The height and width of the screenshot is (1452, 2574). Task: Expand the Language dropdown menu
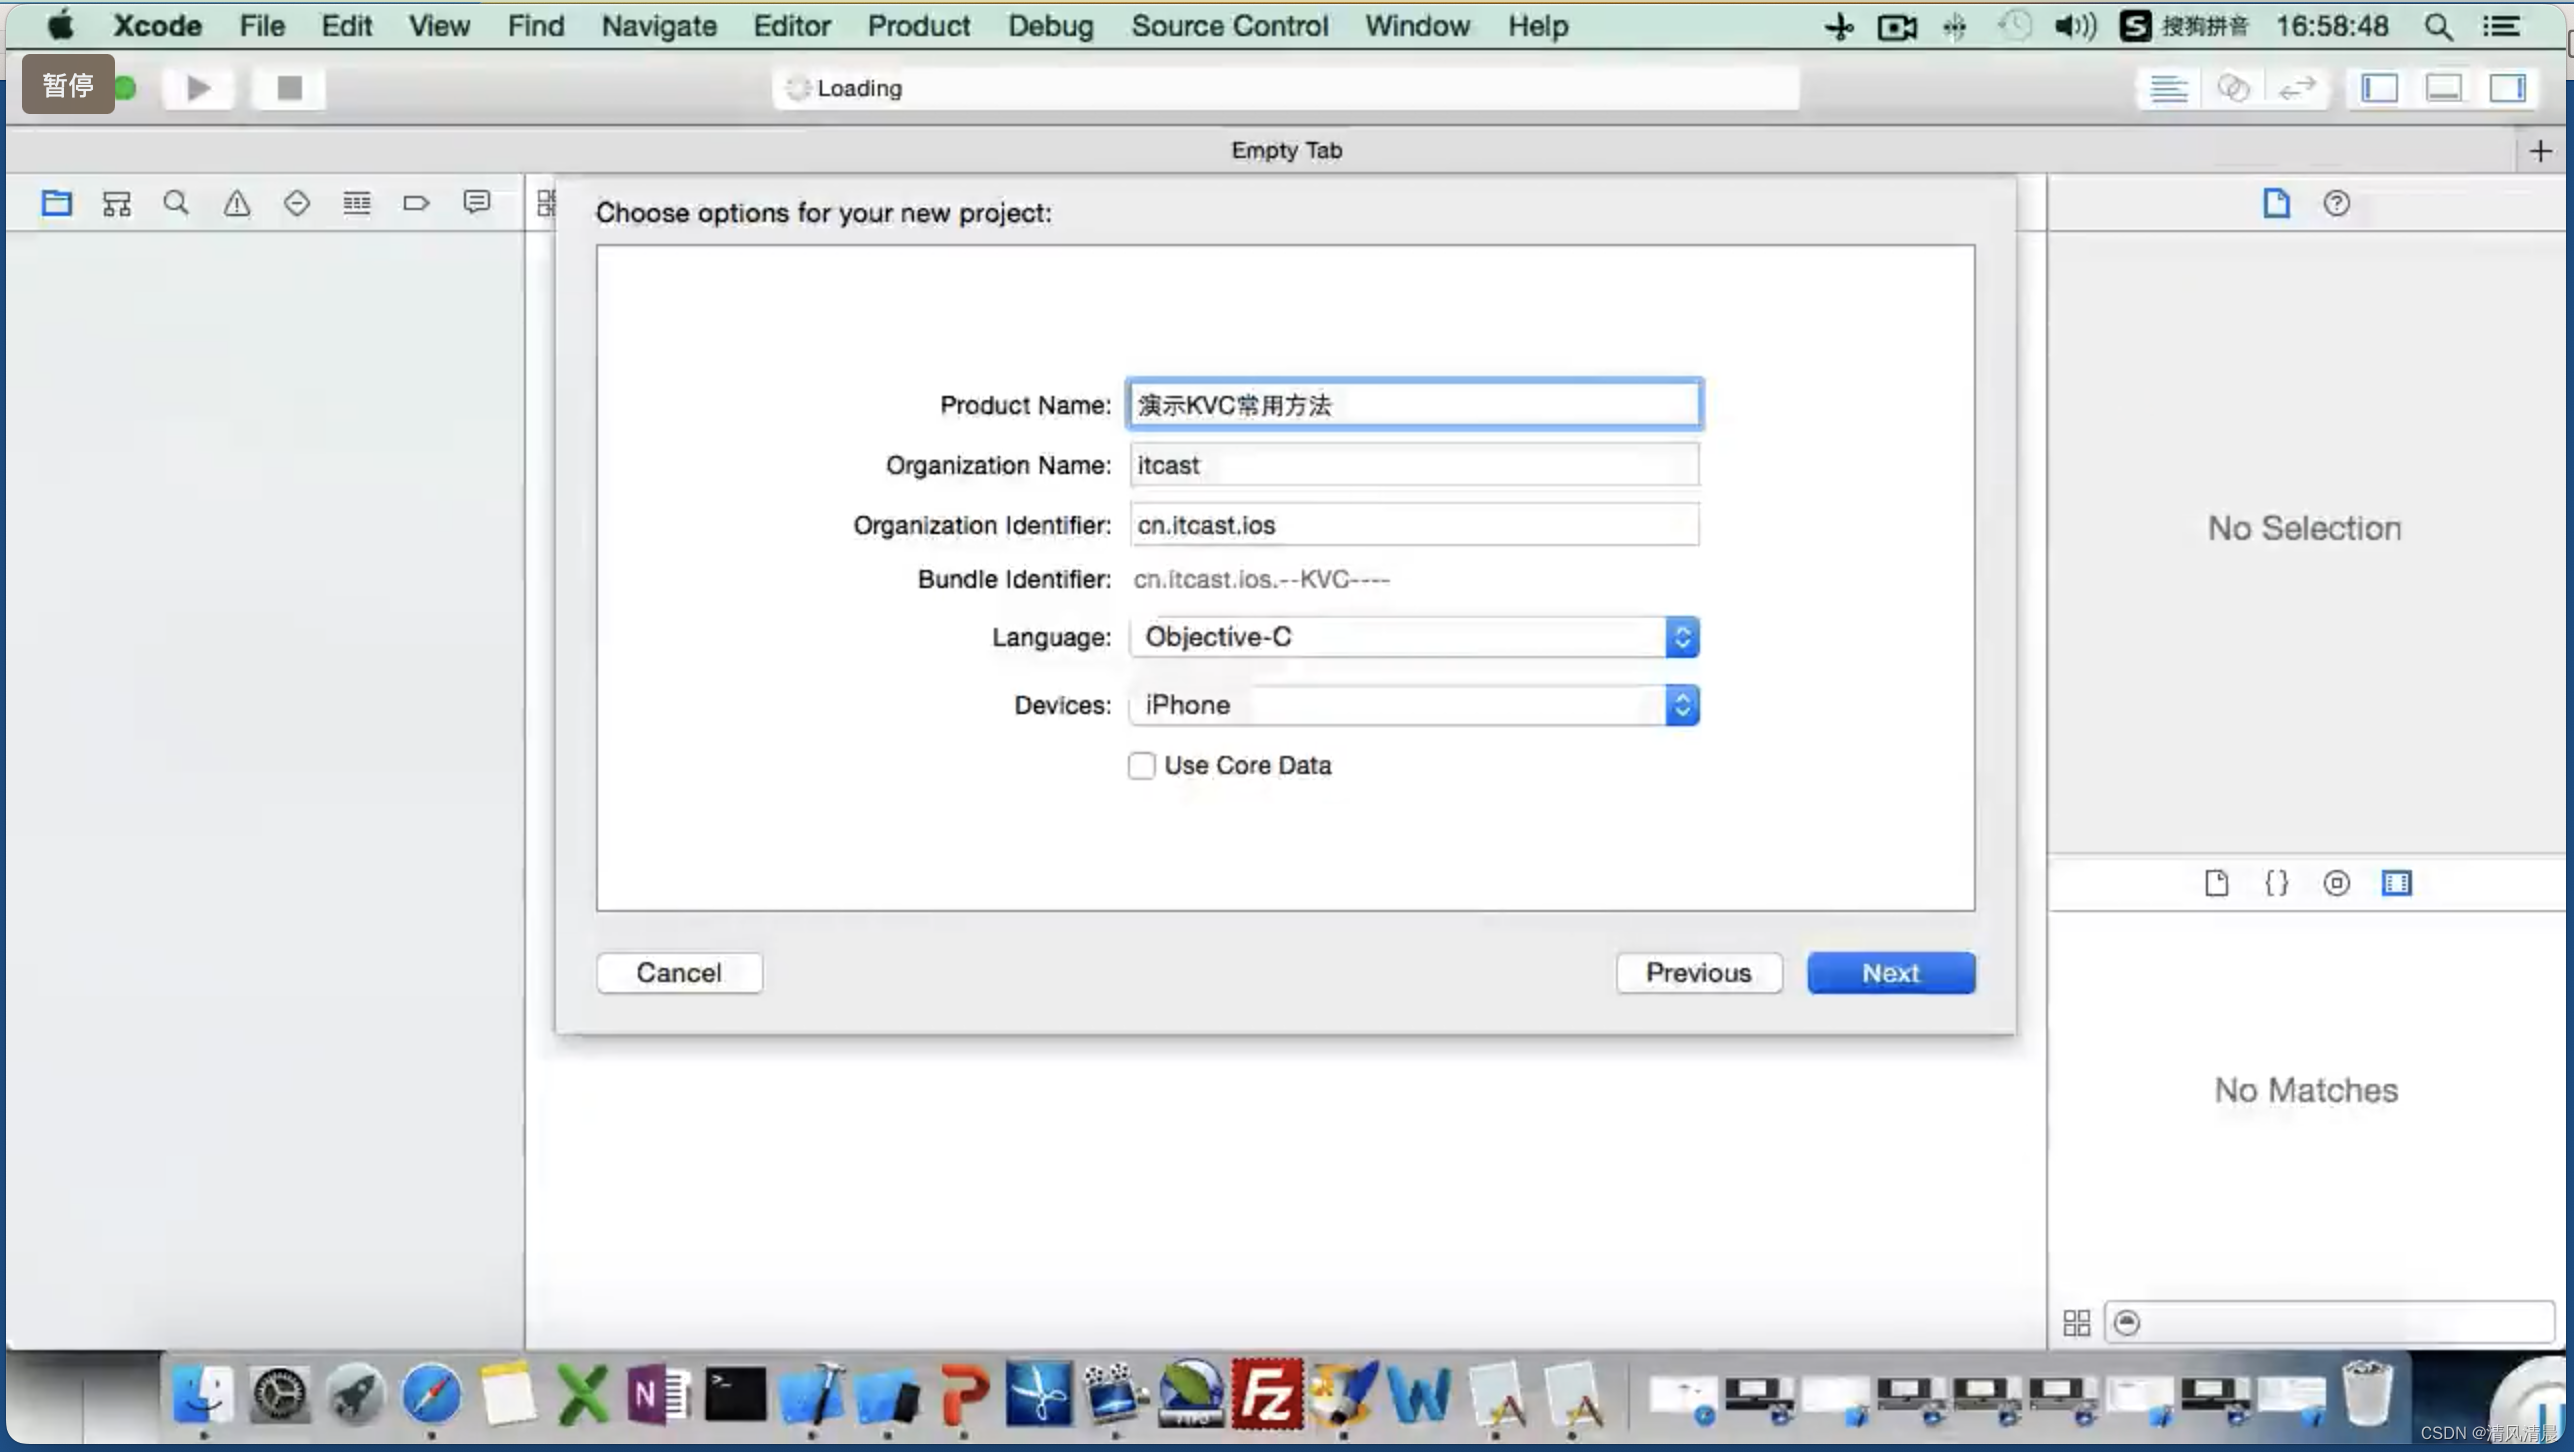[1681, 638]
